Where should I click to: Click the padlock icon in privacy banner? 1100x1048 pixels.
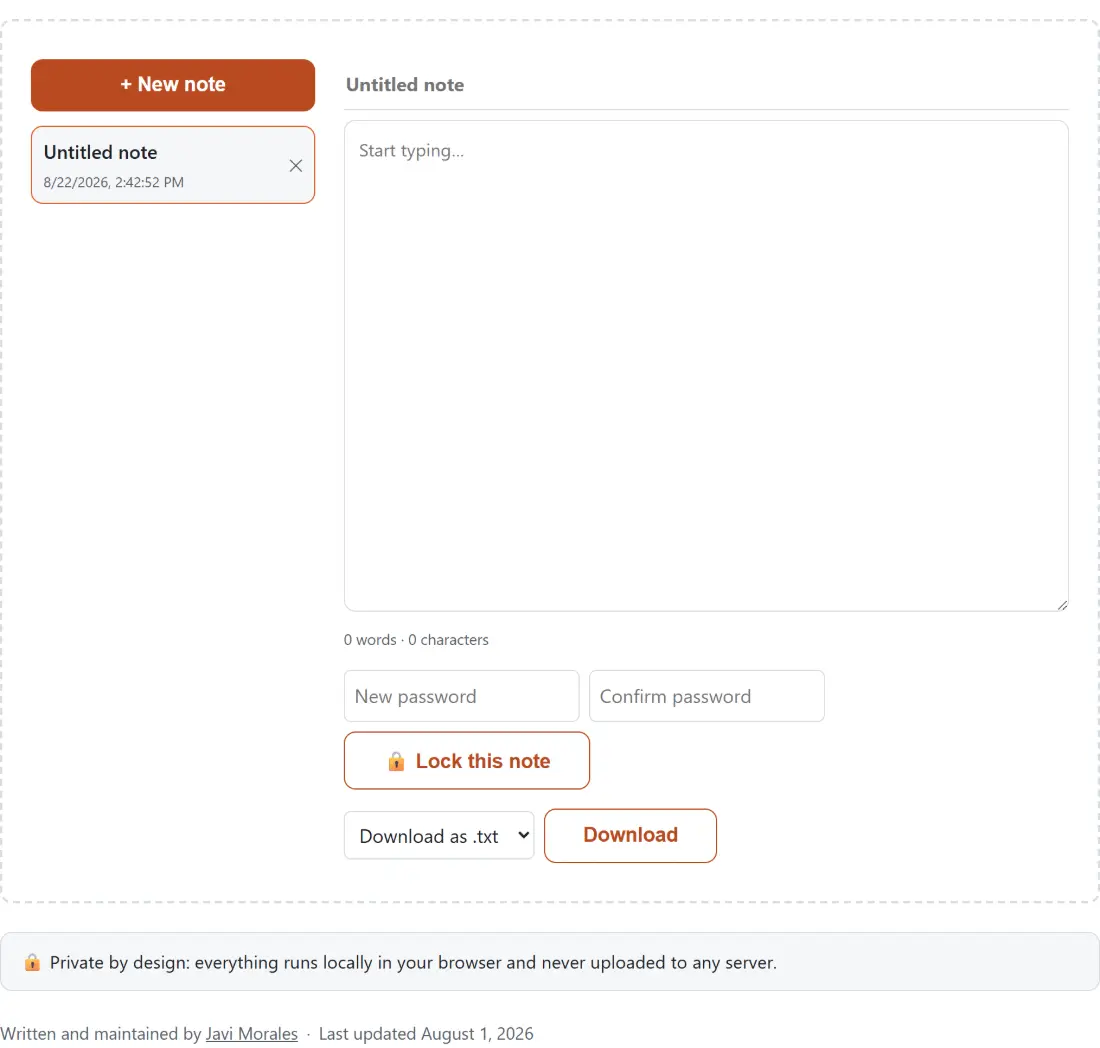tap(32, 962)
